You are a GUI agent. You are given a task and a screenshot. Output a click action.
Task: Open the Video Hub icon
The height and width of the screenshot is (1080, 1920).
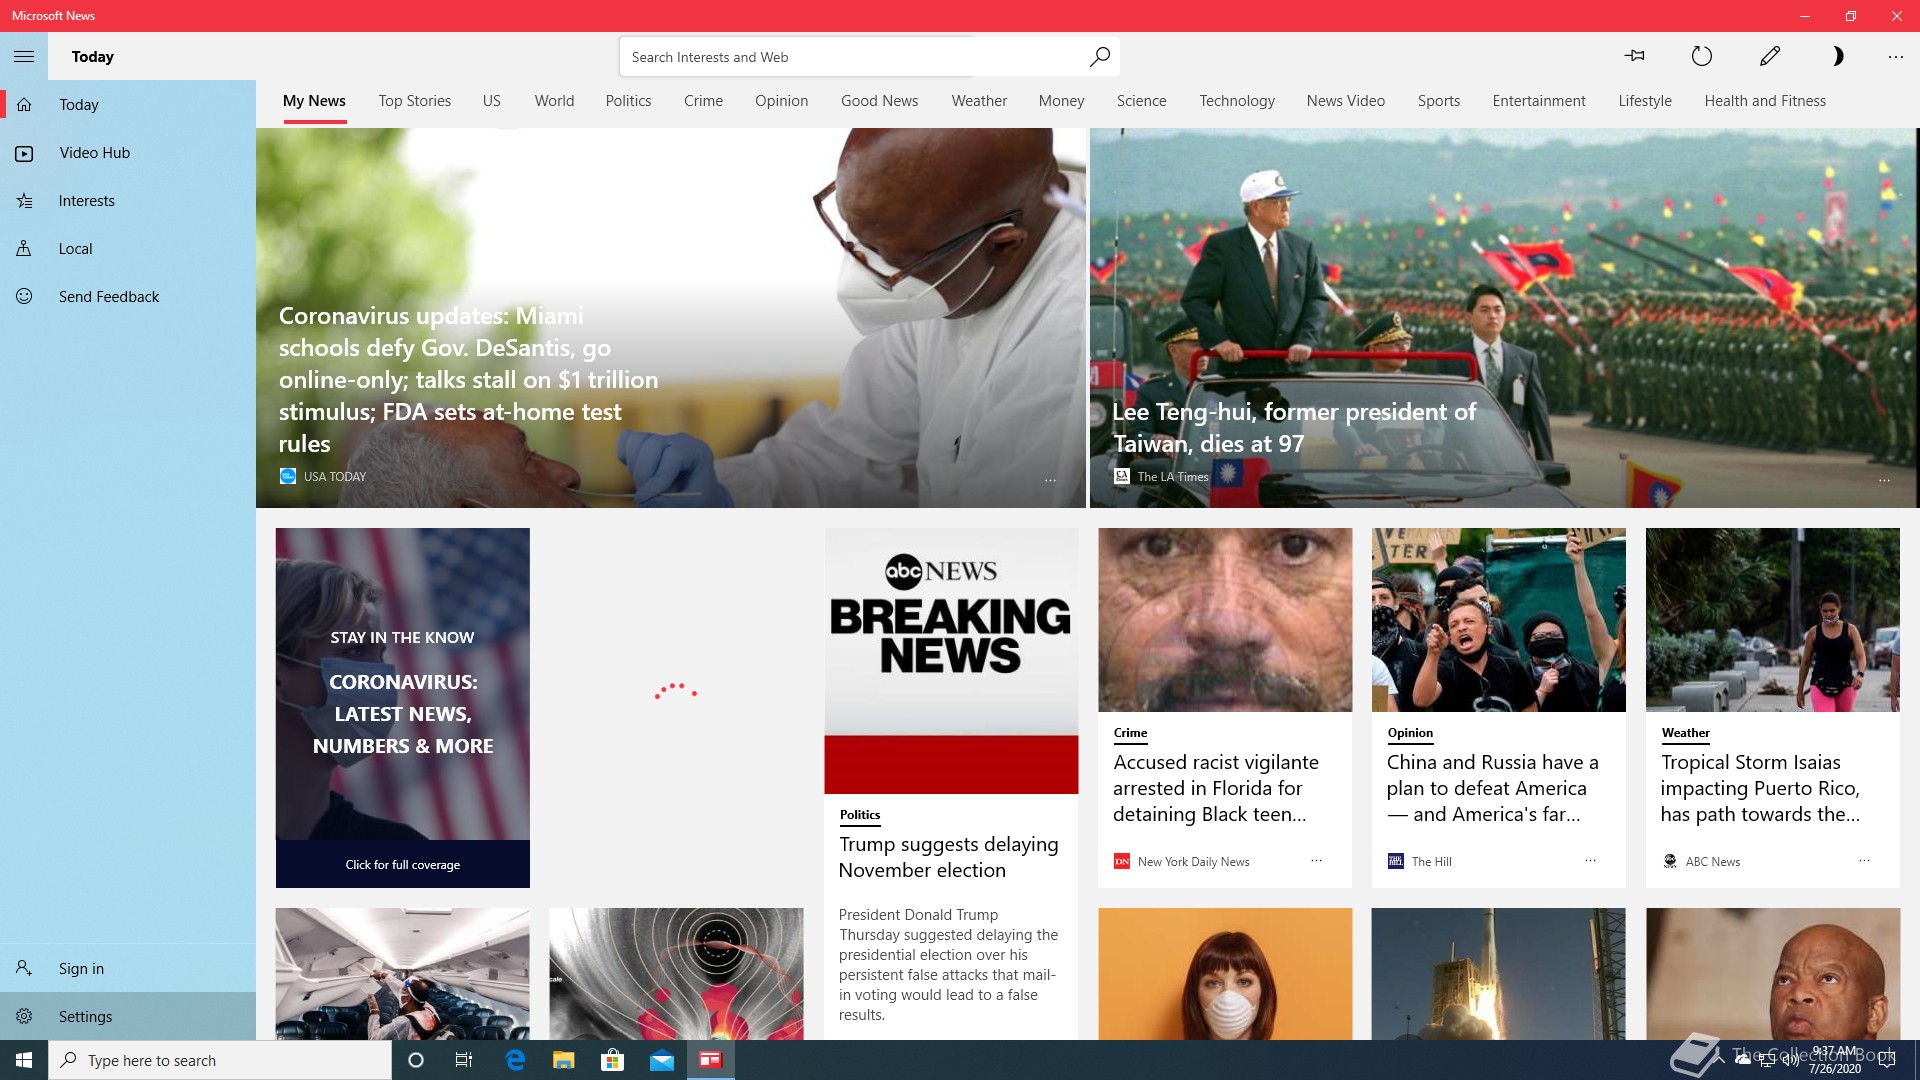[x=24, y=153]
